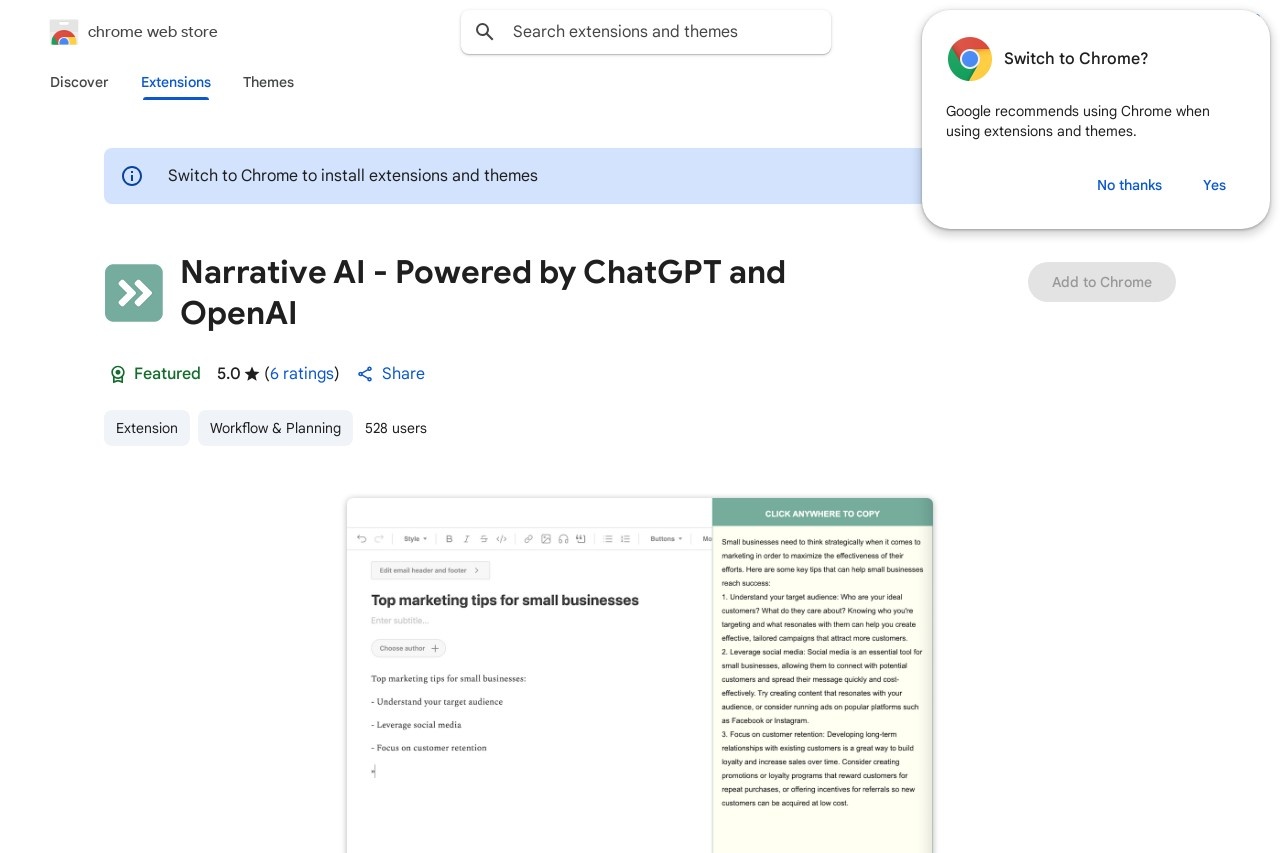This screenshot has height=853, width=1280.
Task: Click the Google recommends using Chrome text
Action: tap(1078, 121)
